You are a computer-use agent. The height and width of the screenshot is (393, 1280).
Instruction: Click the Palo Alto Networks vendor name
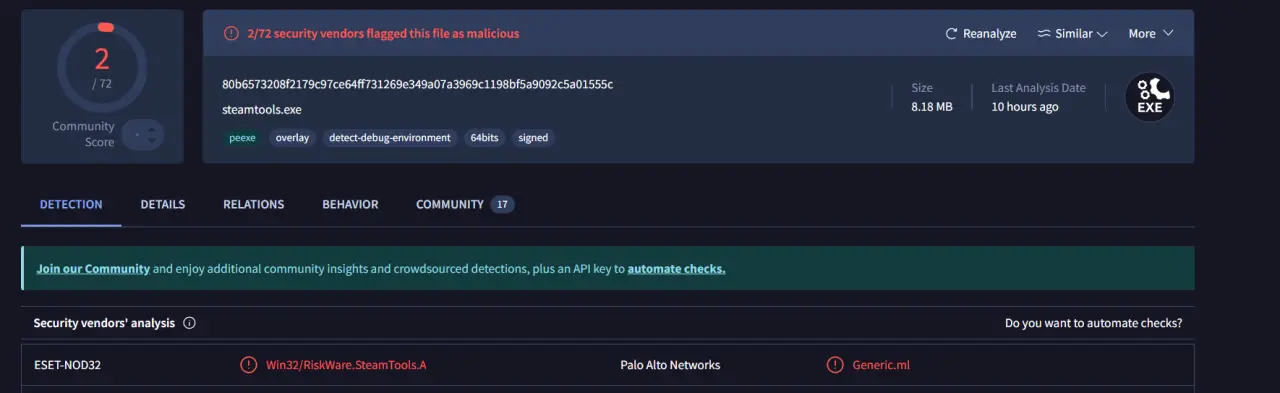[x=670, y=365]
